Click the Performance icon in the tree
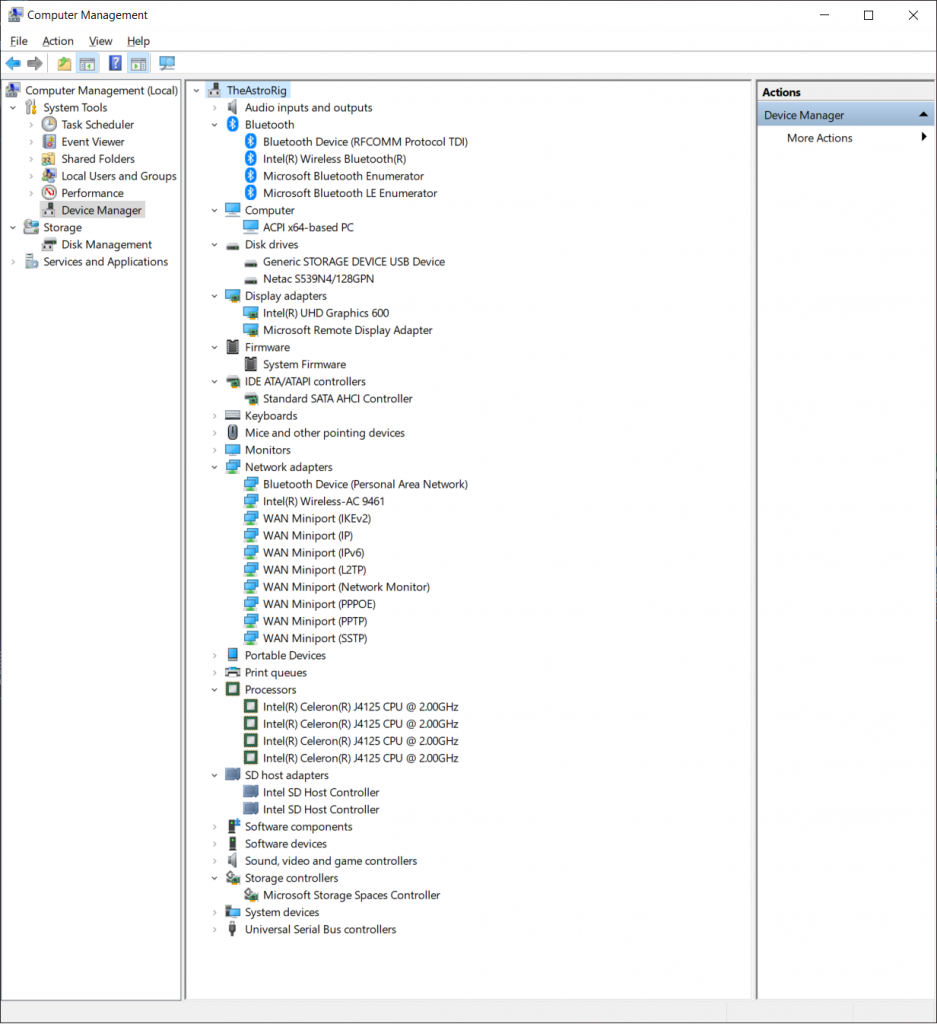Viewport: 937px width, 1024px height. [49, 193]
